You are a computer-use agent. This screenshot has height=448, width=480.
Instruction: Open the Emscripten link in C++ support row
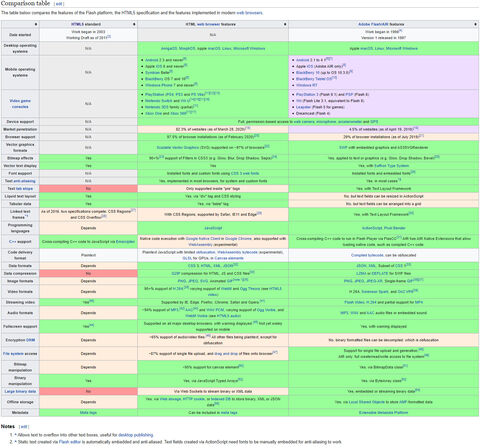click(x=125, y=242)
